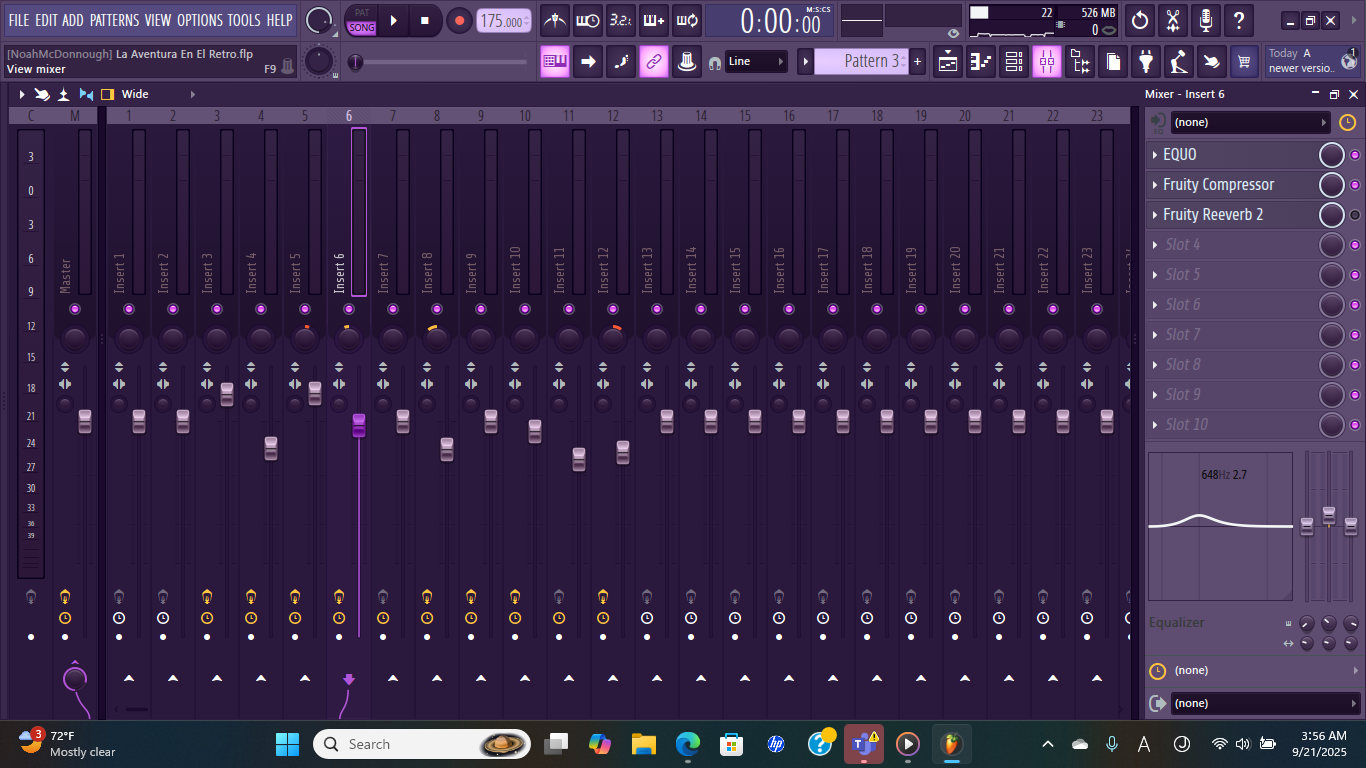Click the clock icon beside input selector

[1347, 122]
